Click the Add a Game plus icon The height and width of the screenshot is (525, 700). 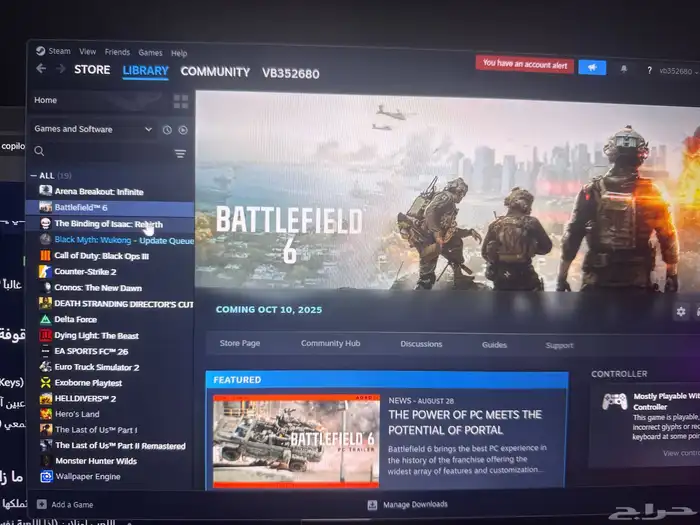[41, 504]
